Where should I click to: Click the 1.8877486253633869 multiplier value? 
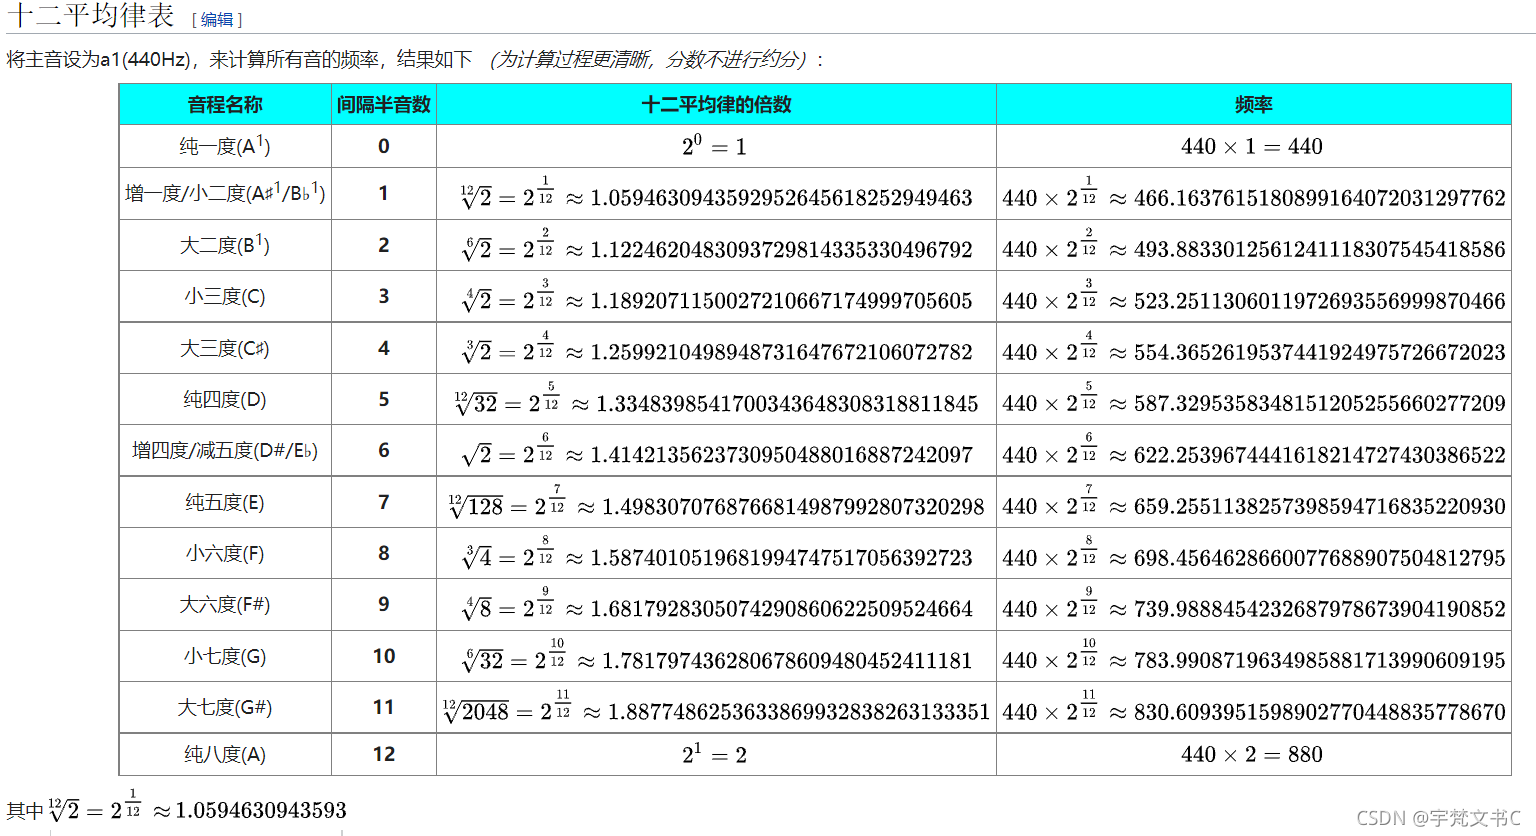tap(799, 712)
